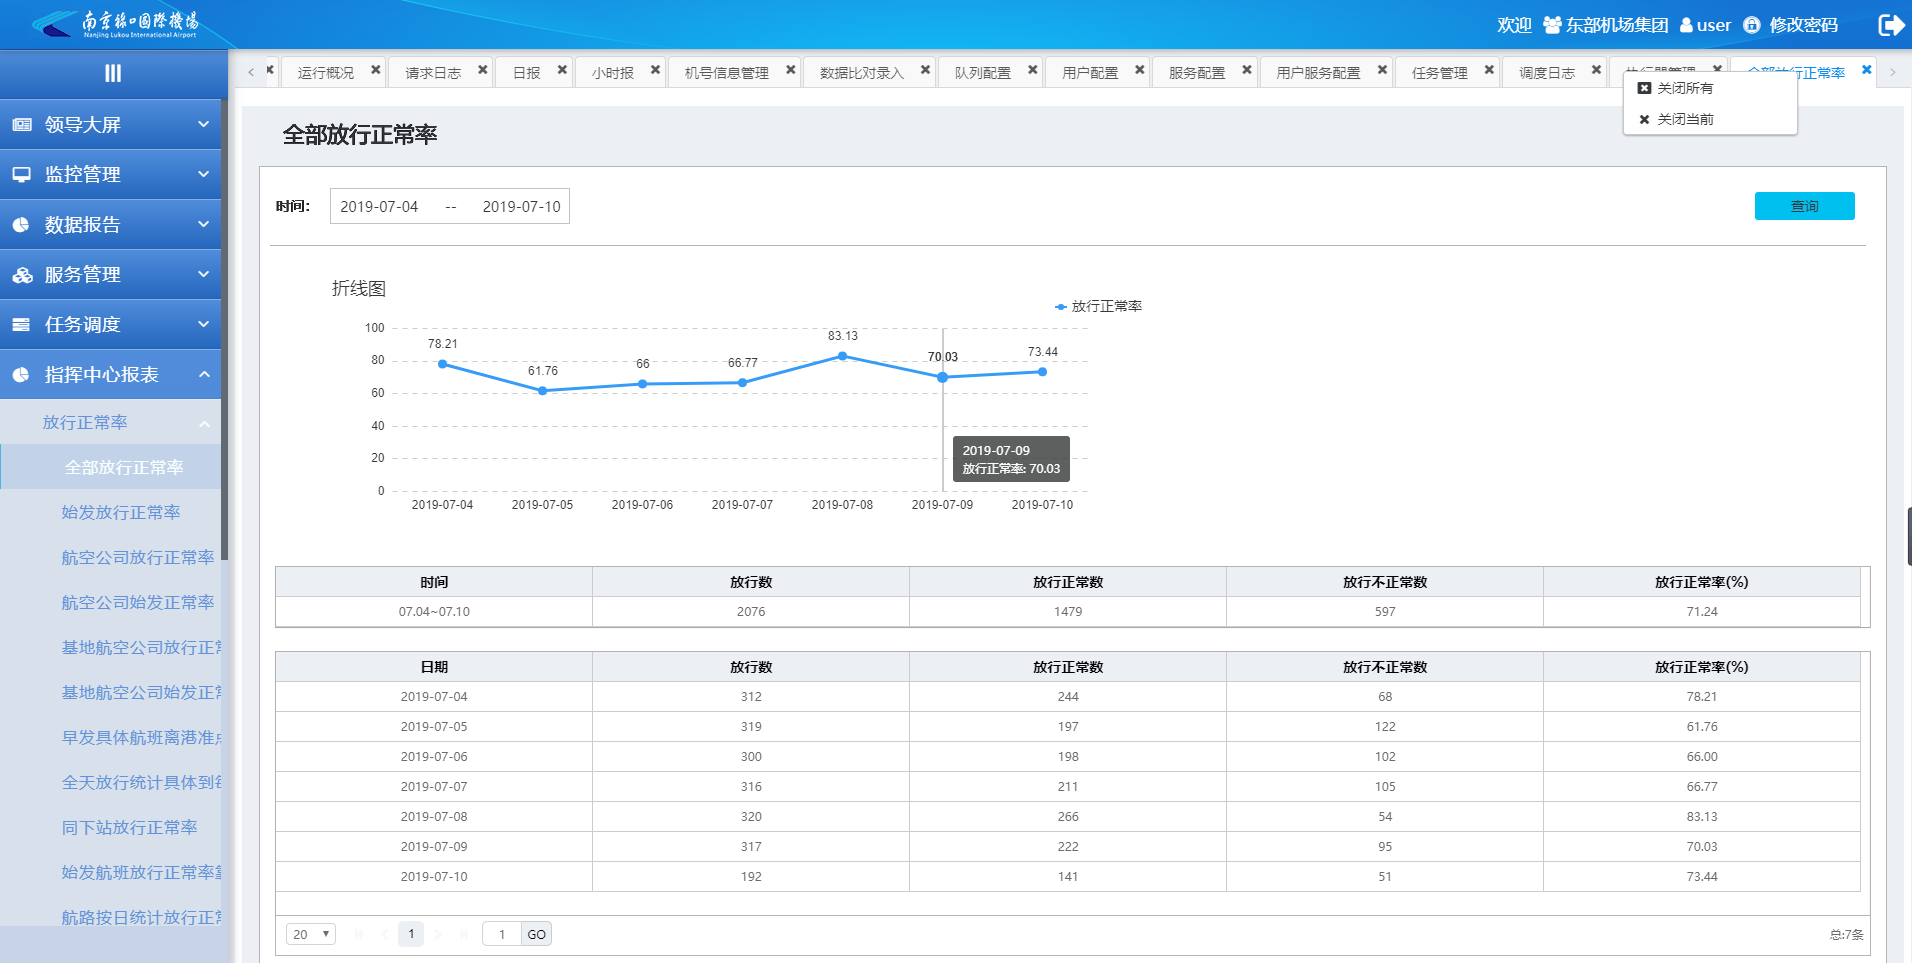
Task: Collapse sidebar using the menu bars icon
Action: [112, 73]
